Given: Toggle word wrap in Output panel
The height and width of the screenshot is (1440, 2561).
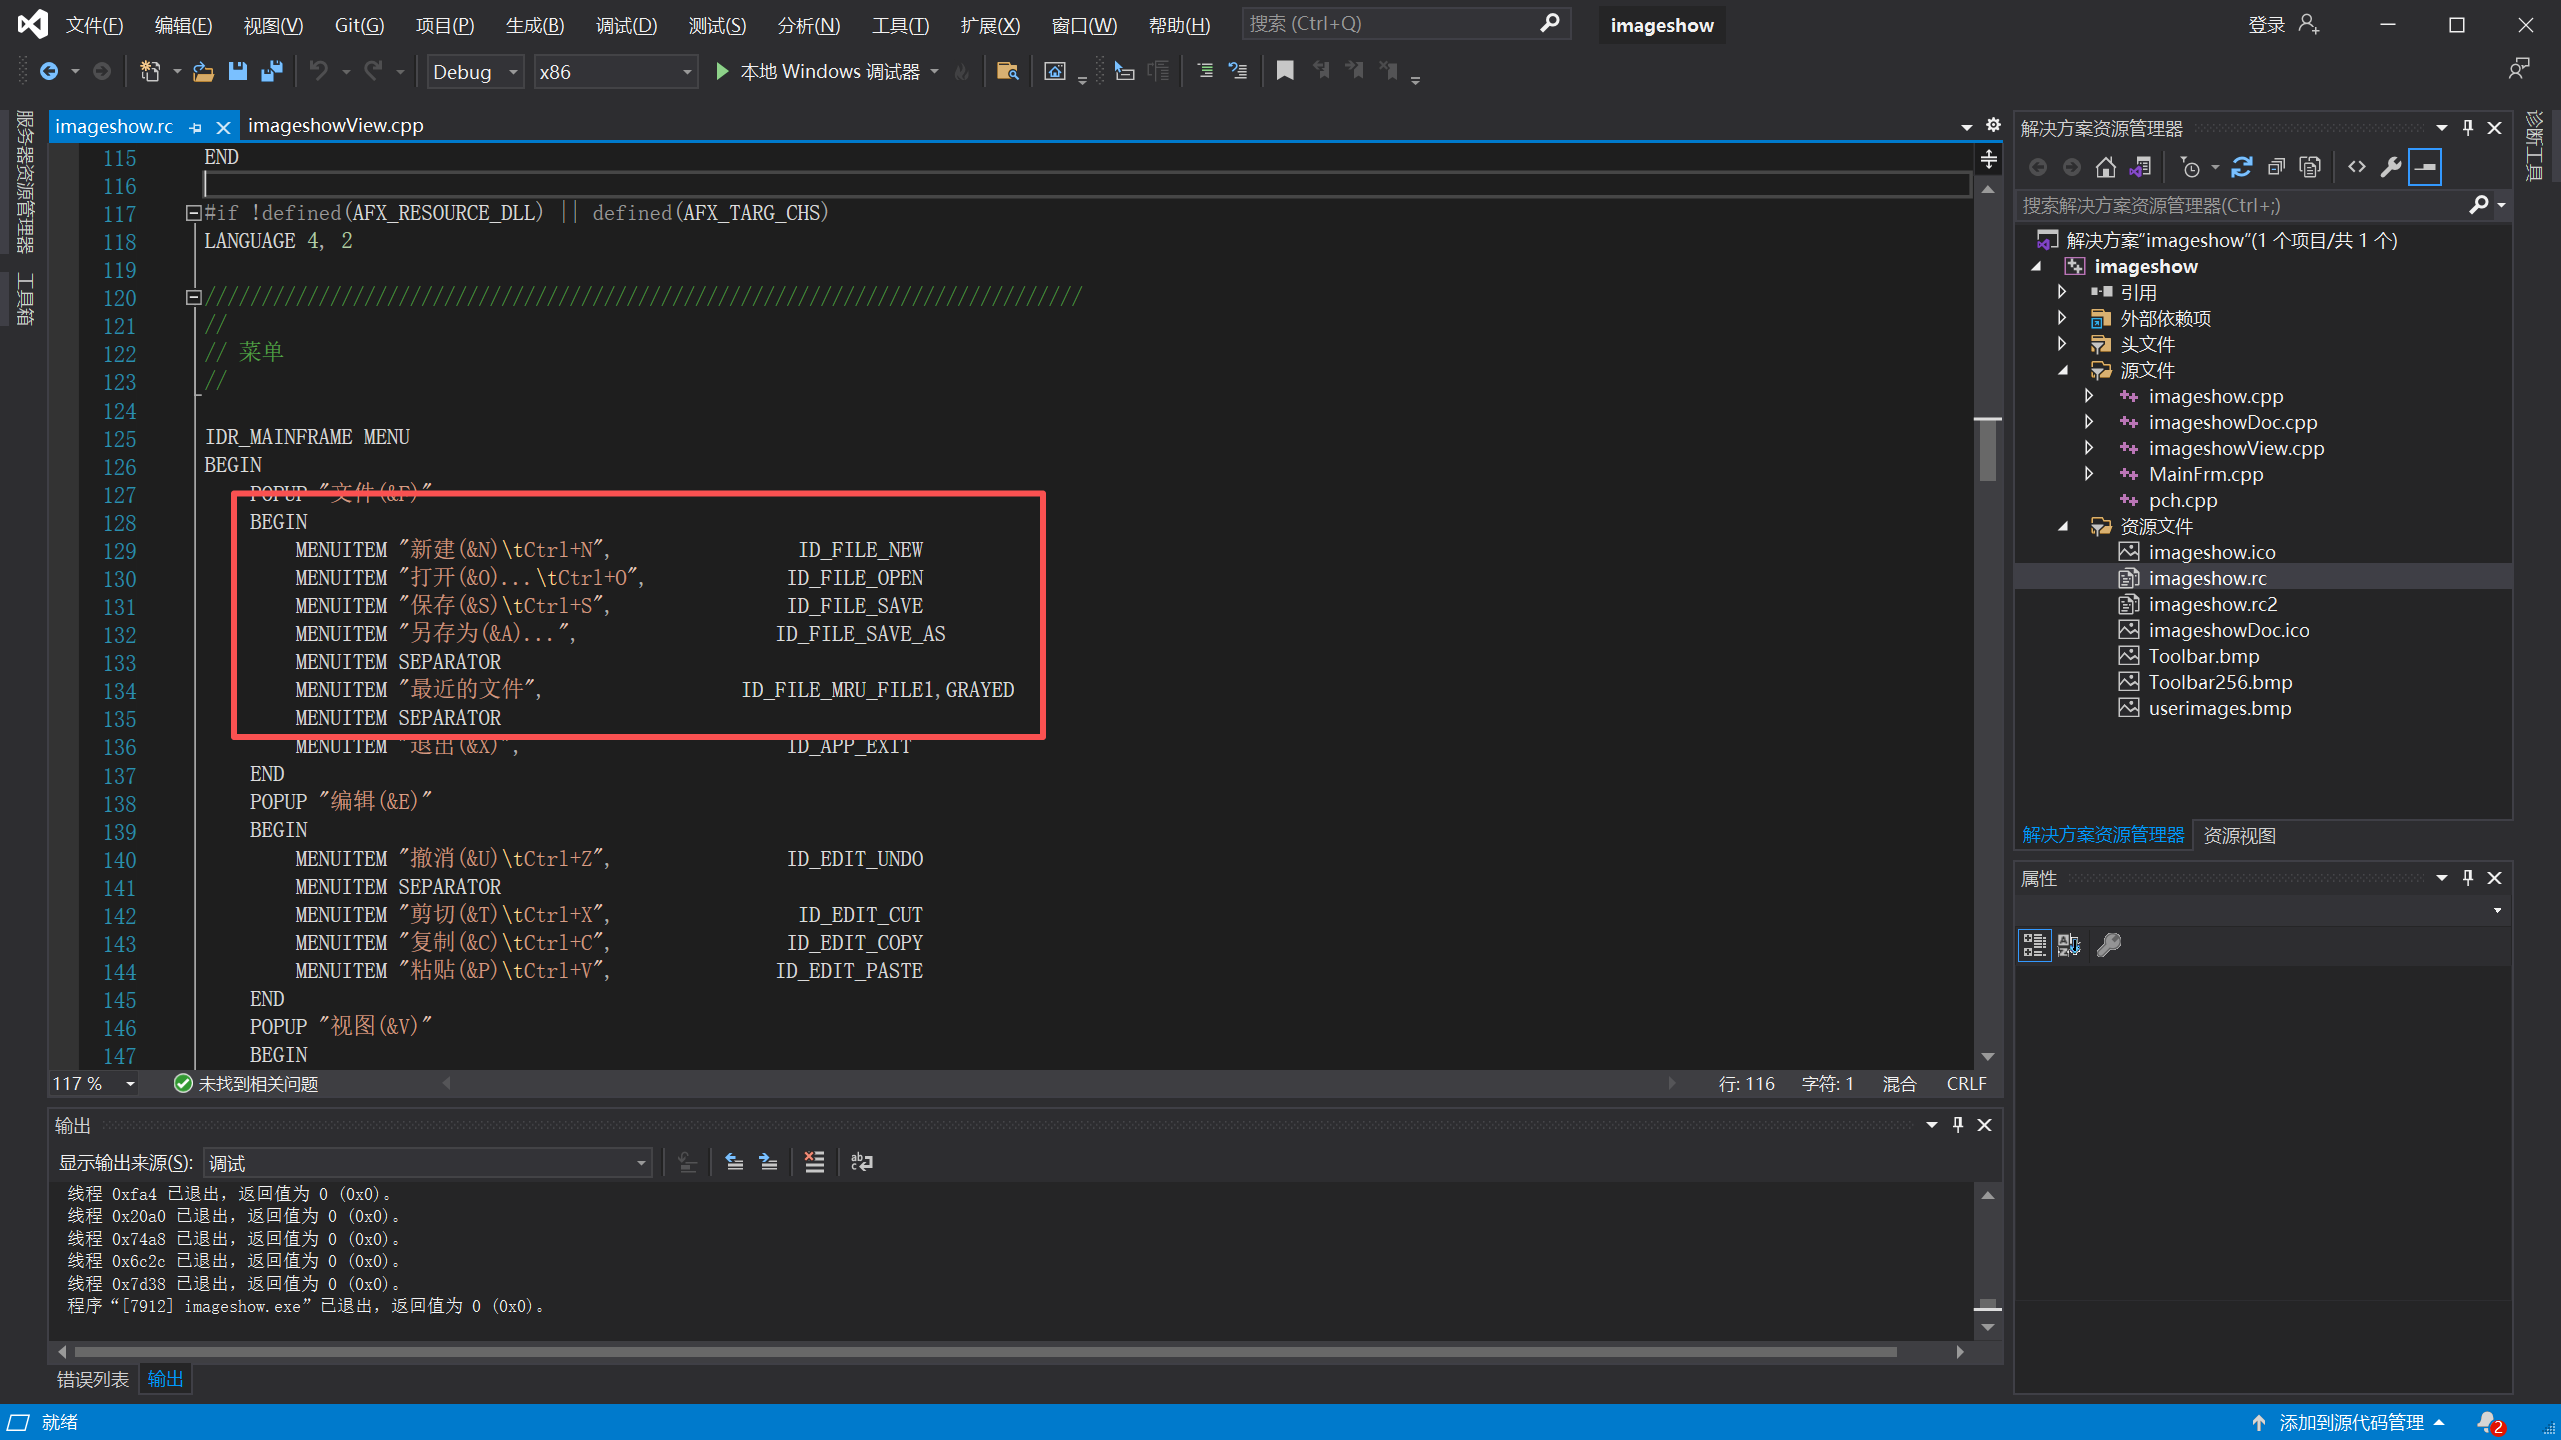Looking at the screenshot, I should (861, 1162).
